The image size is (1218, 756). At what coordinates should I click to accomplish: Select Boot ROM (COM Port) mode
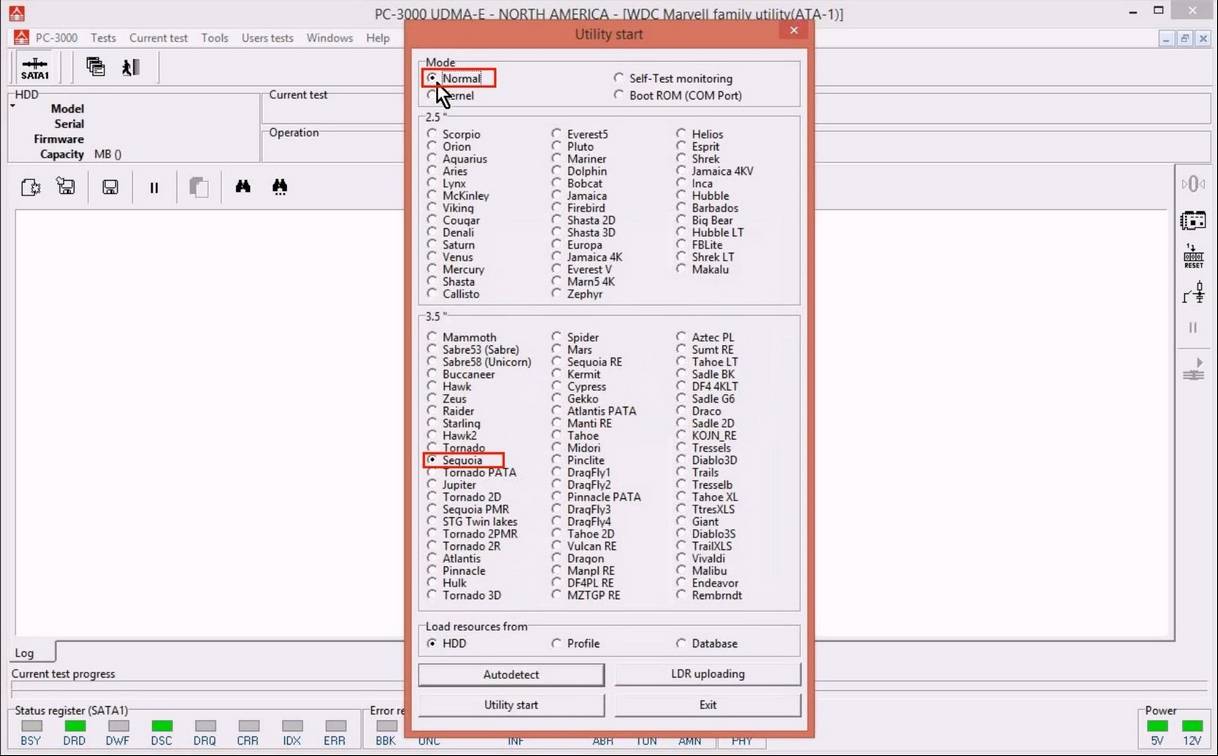619,95
